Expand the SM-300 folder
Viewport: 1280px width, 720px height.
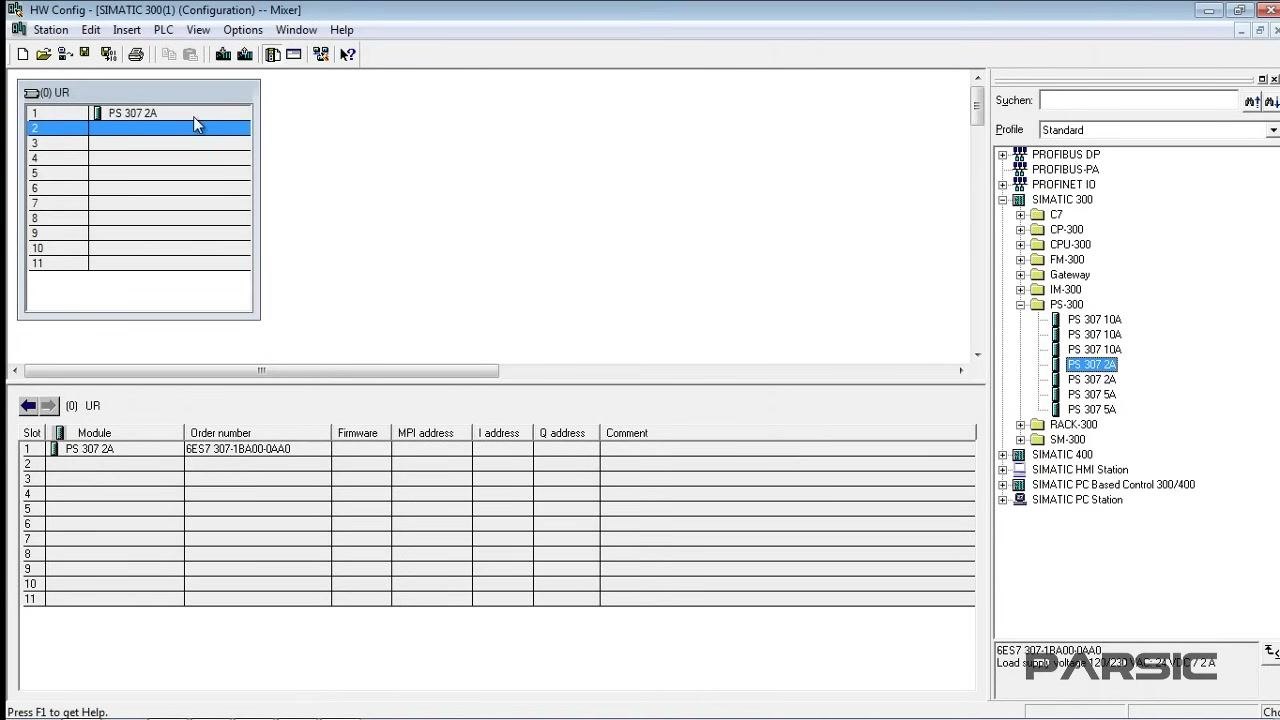[1021, 440]
